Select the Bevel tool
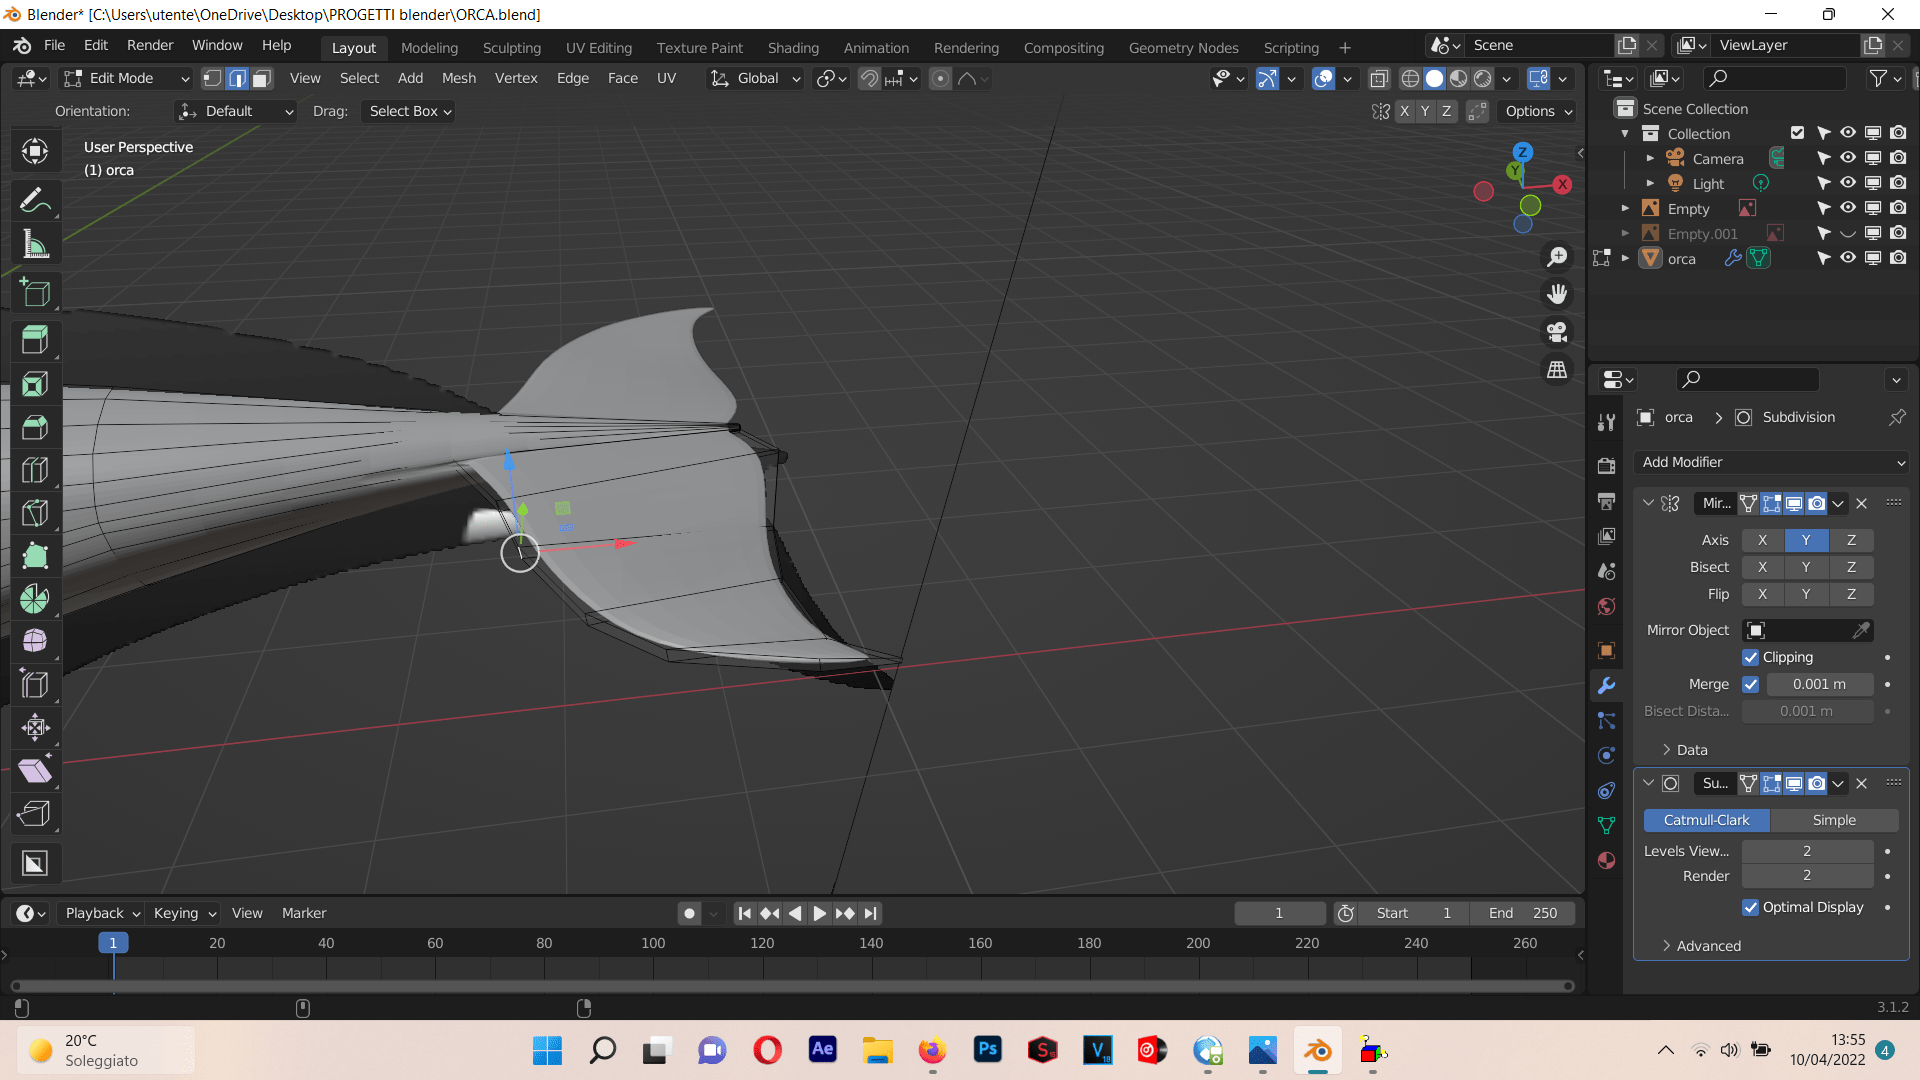Image resolution: width=1920 pixels, height=1080 pixels. tap(35, 427)
